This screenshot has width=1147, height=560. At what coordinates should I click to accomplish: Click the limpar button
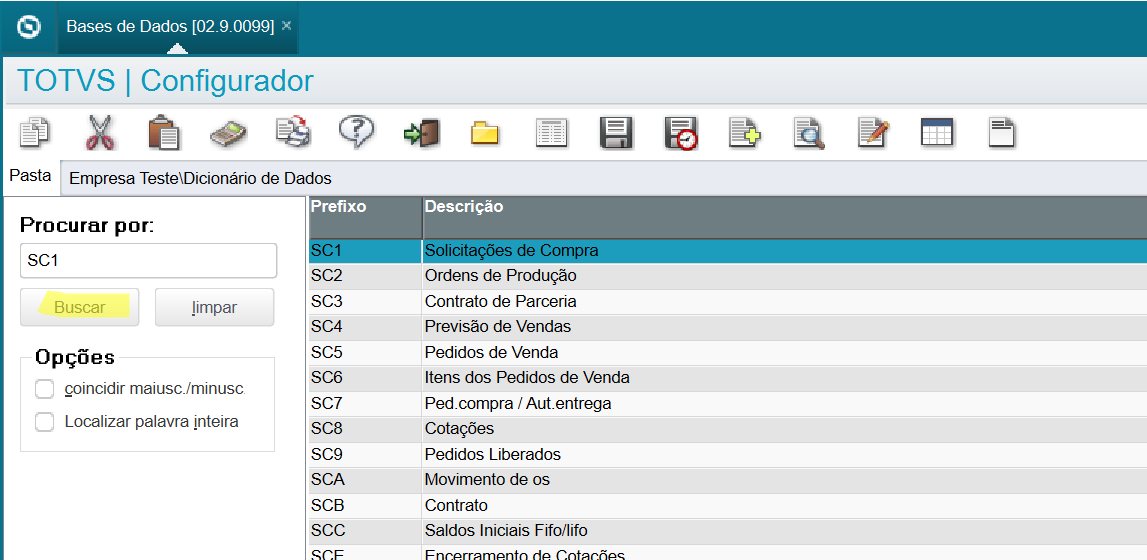[214, 307]
